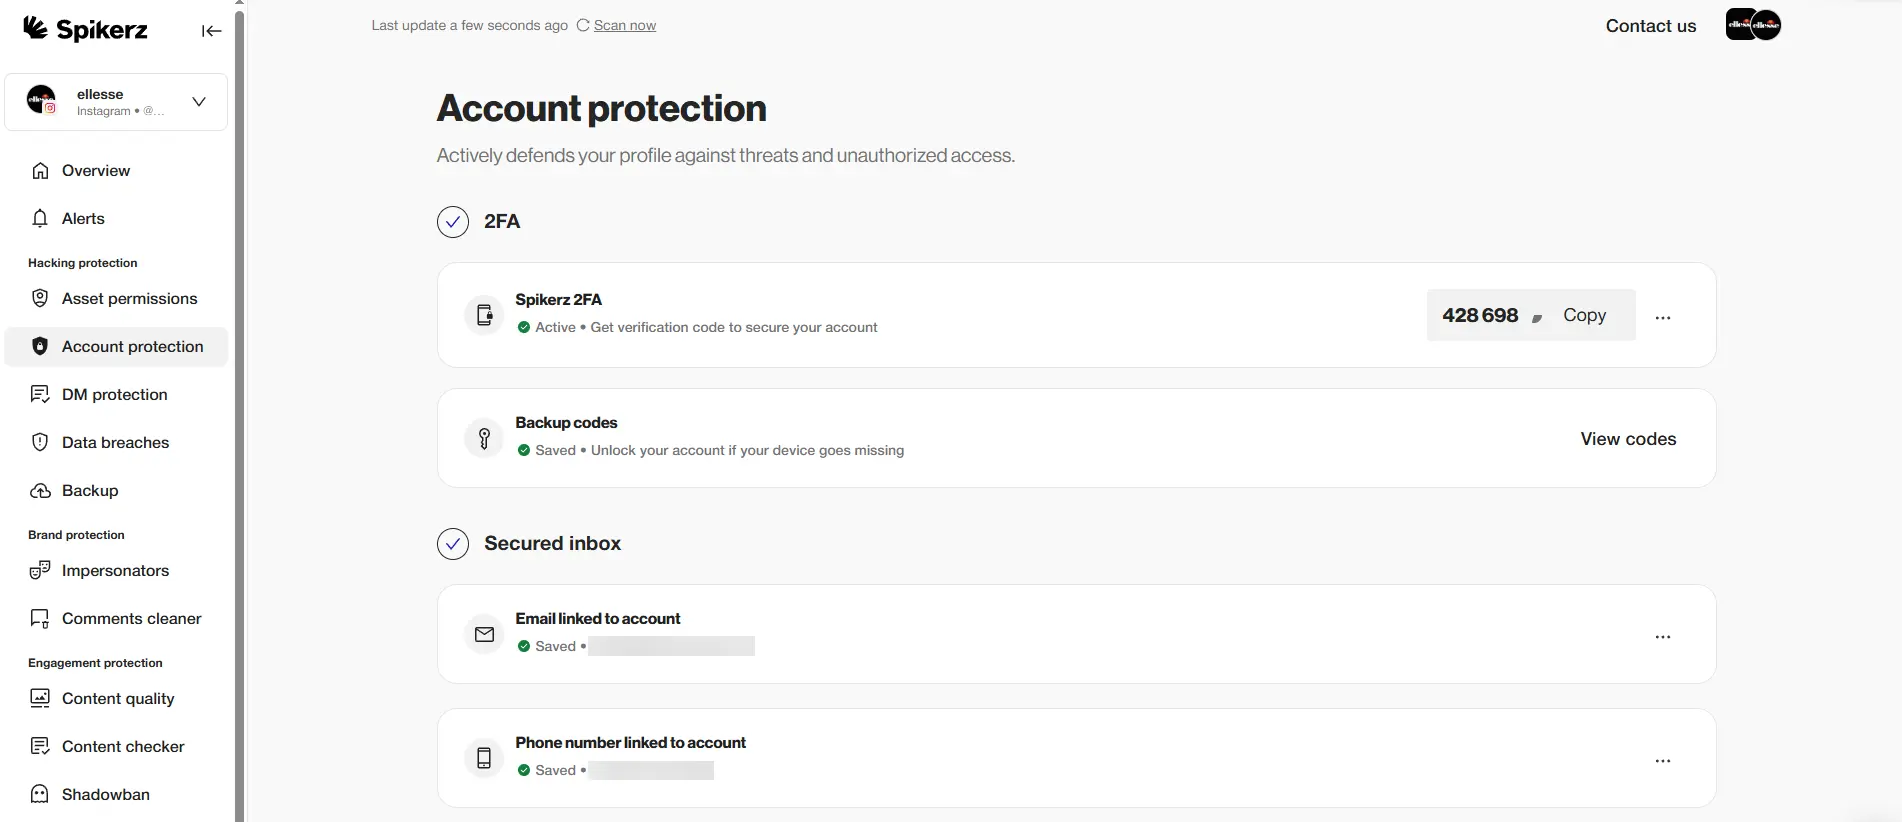
Task: Open options menu for Spikerz 2FA
Action: 1663,315
